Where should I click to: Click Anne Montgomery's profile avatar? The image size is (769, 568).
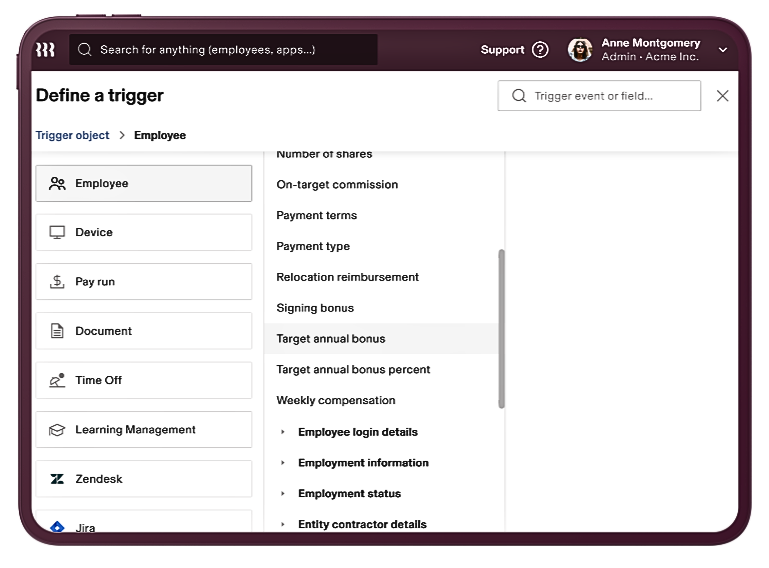click(580, 50)
